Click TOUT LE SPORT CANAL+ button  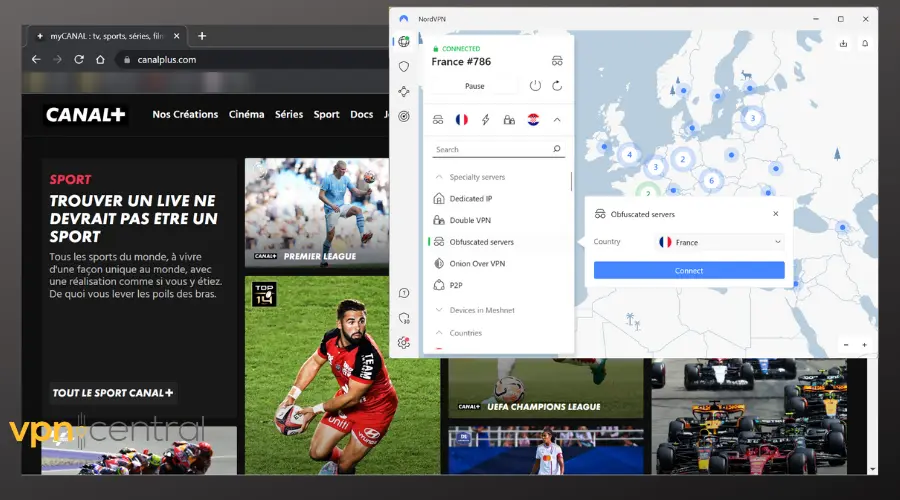tap(113, 393)
